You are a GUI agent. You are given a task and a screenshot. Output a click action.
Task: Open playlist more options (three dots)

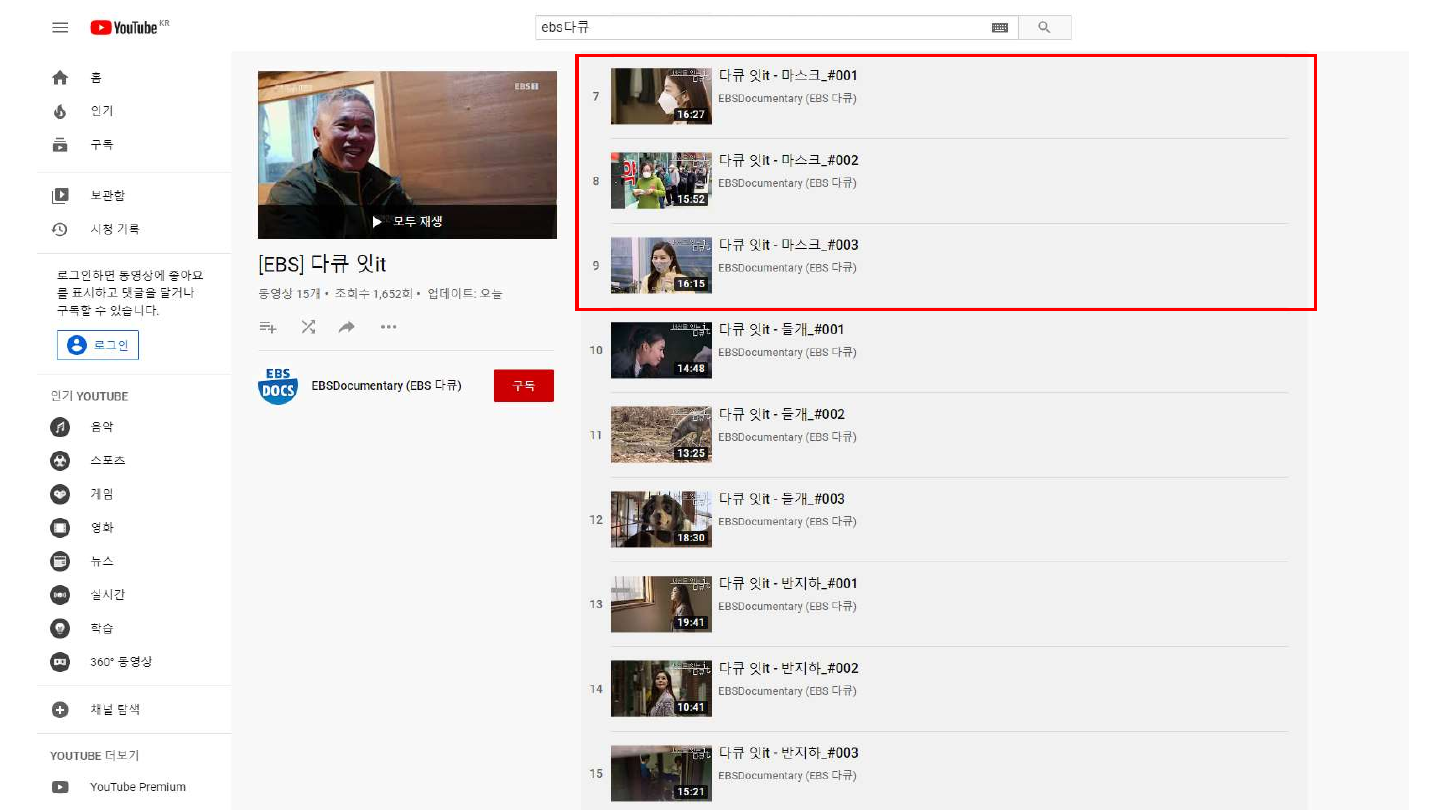pos(389,327)
